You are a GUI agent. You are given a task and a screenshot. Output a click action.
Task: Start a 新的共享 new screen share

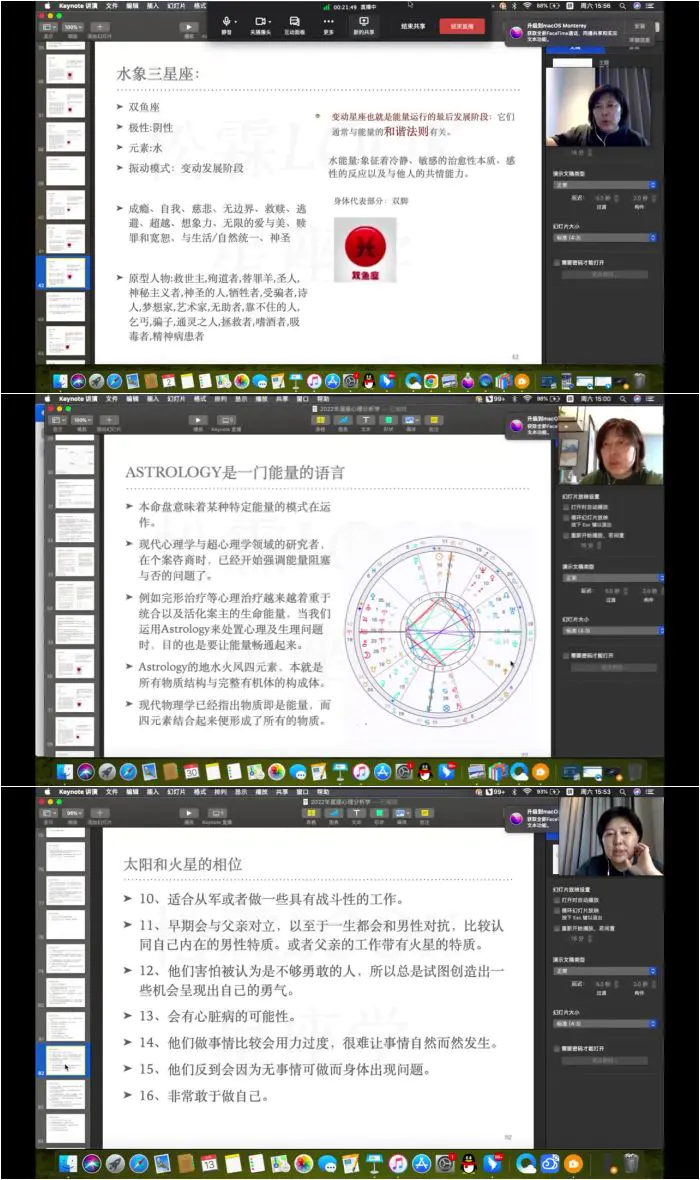click(x=363, y=24)
